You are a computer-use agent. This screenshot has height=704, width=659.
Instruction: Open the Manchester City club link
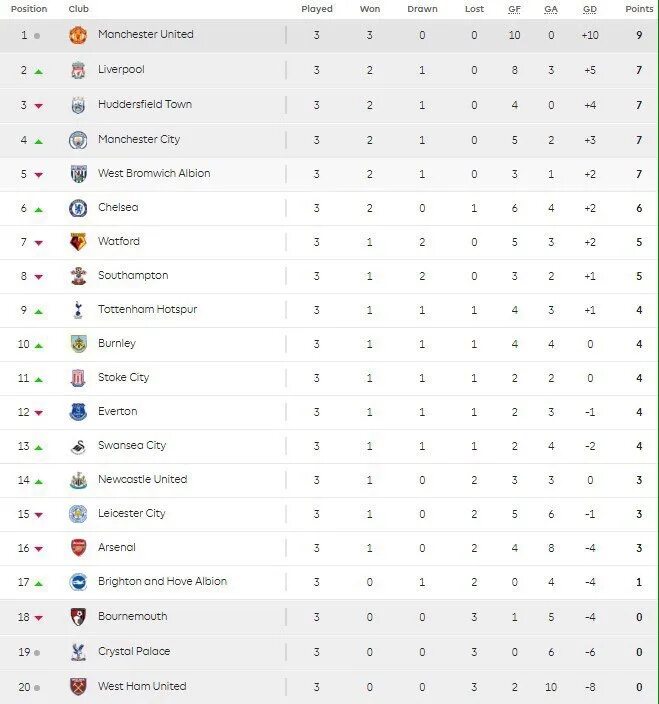click(x=139, y=139)
